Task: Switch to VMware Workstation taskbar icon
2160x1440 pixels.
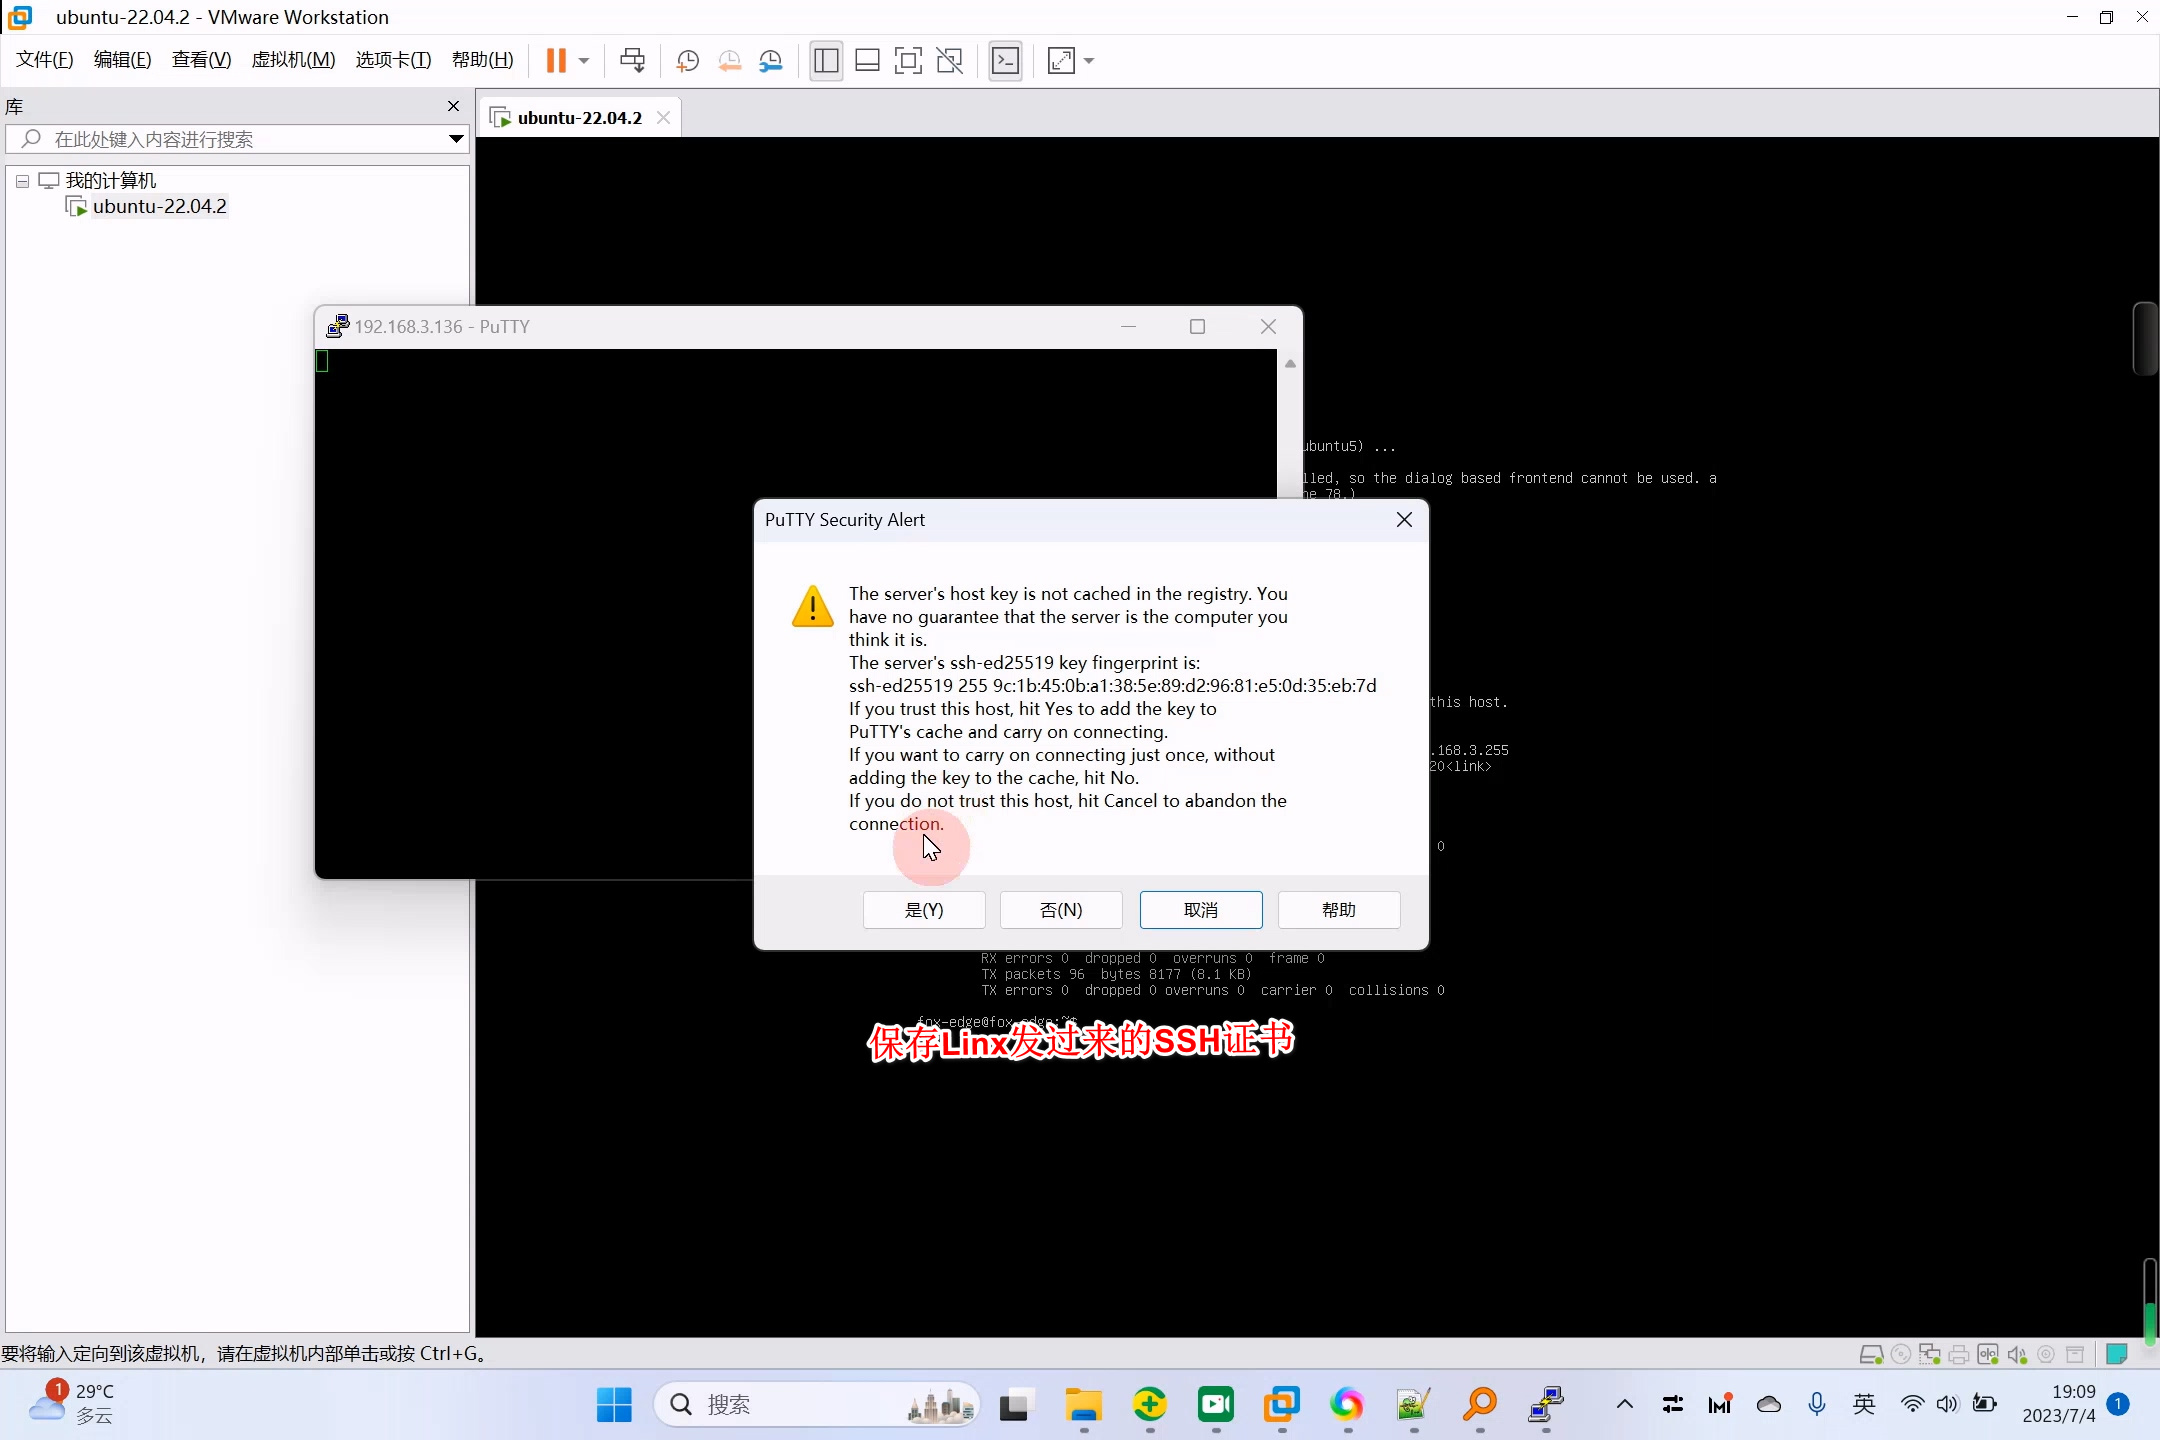Action: 1282,1405
